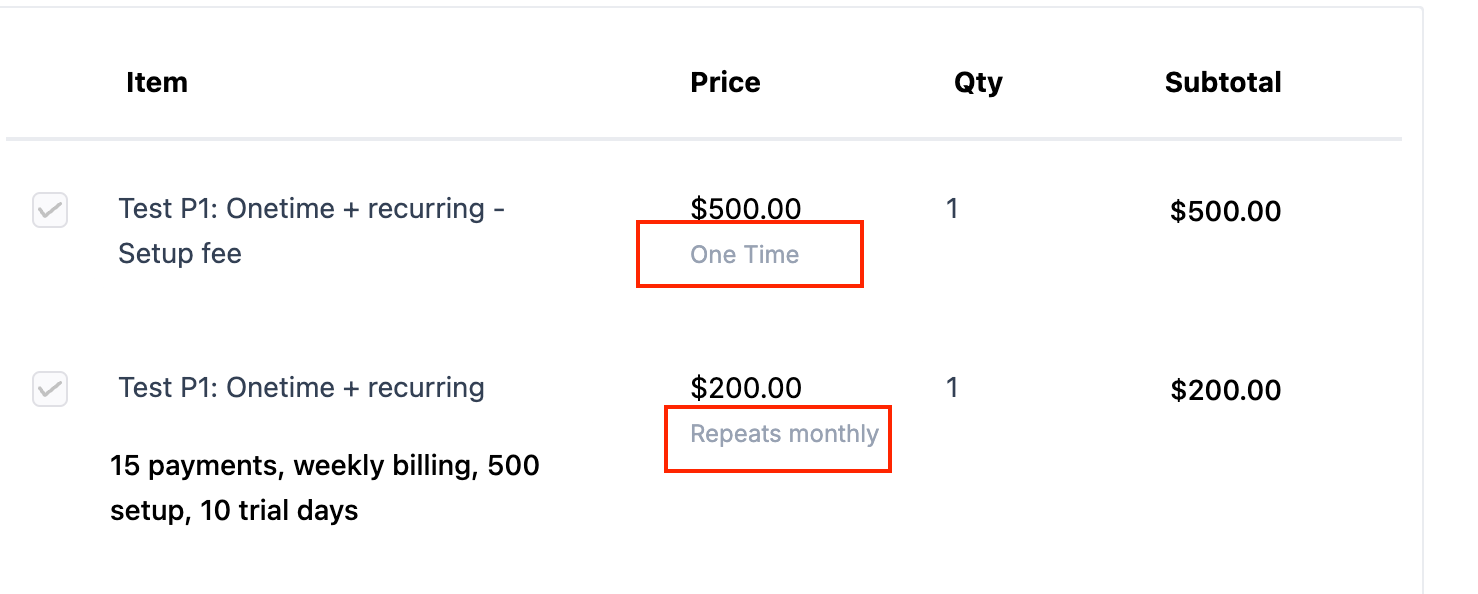Click the Repeats monthly label
Screen dimensions: 1478x594
[x=784, y=434]
